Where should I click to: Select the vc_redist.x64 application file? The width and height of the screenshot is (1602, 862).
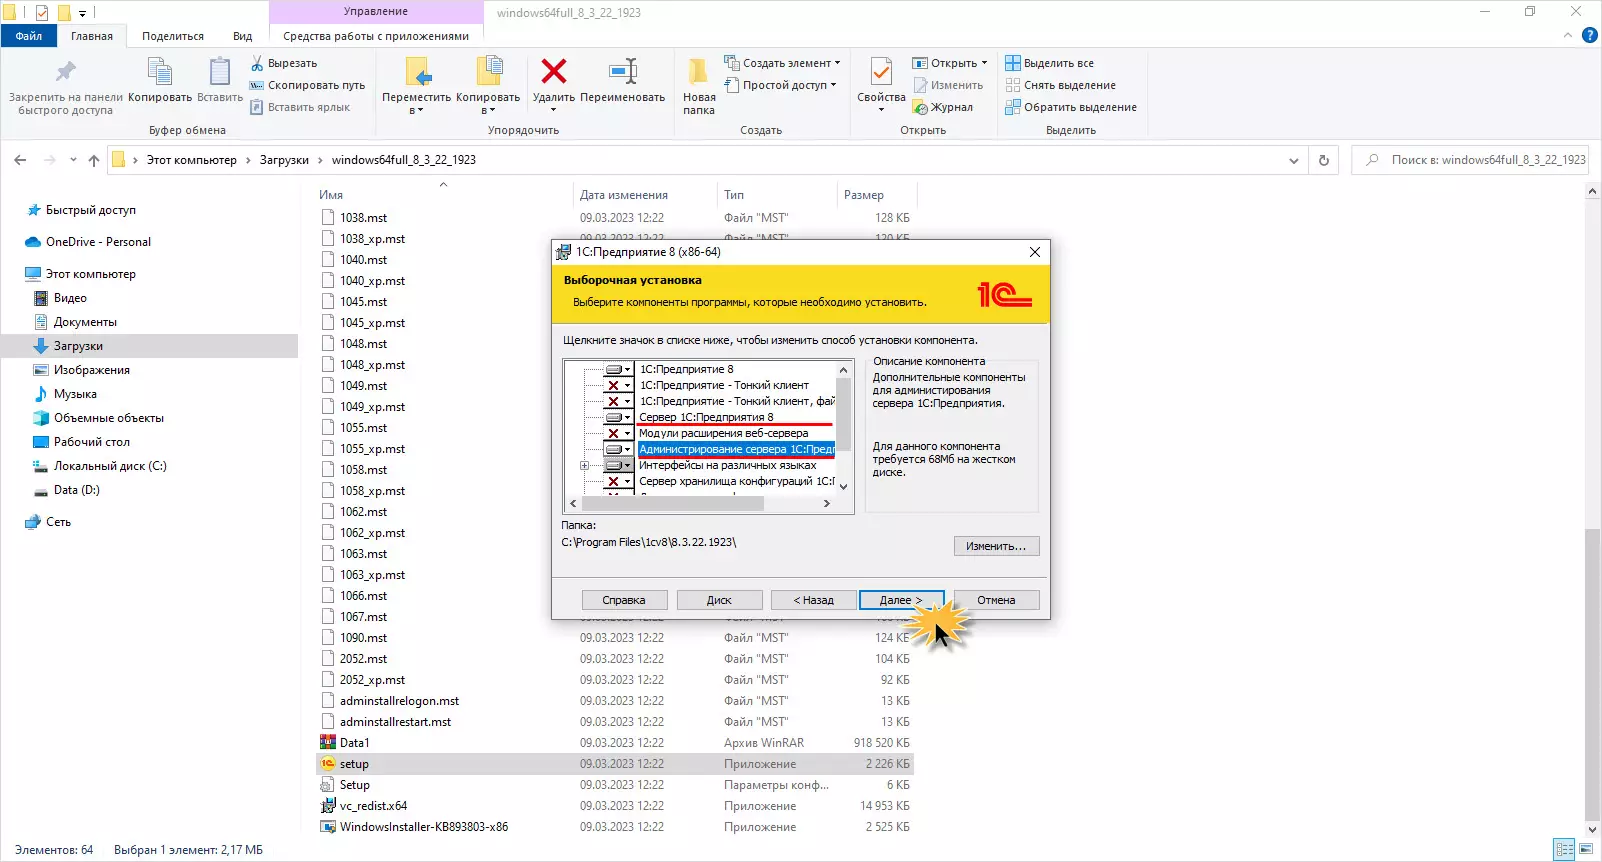tap(373, 806)
